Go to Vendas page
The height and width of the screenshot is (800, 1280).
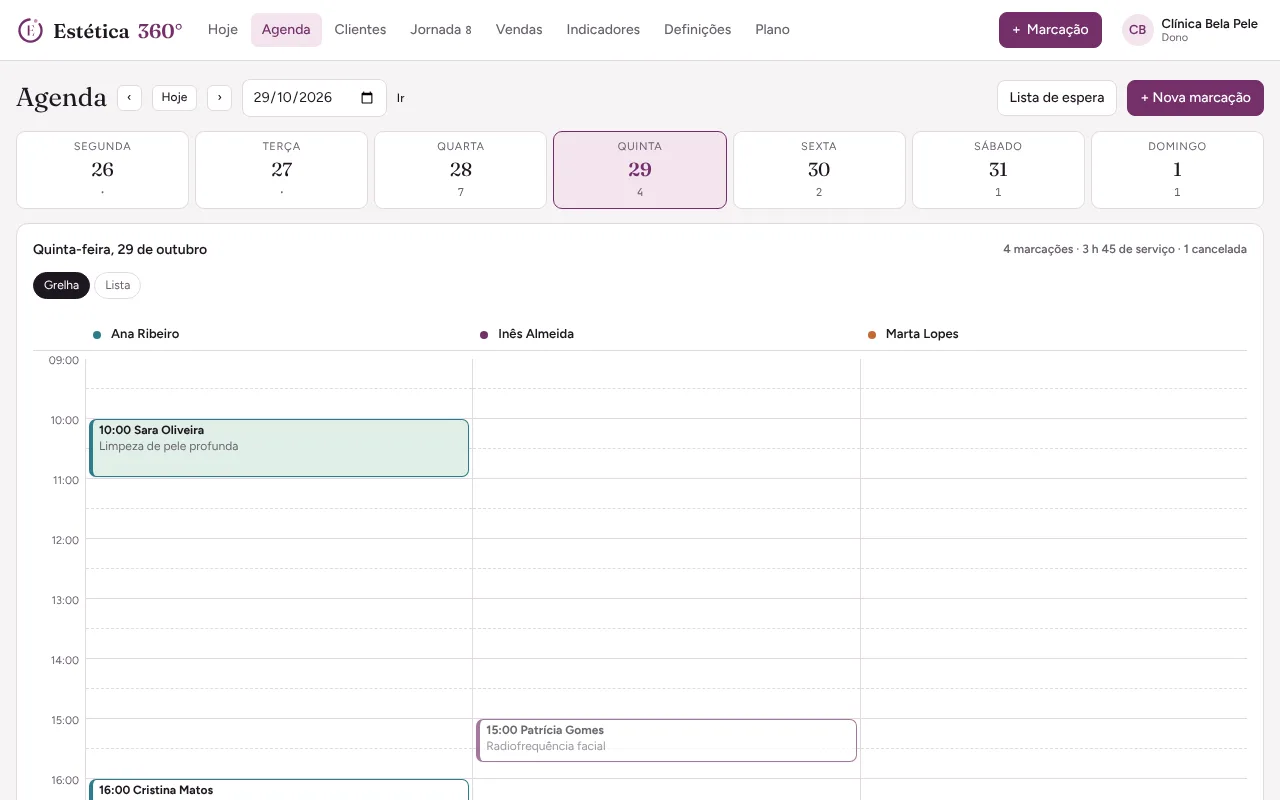coord(519,30)
